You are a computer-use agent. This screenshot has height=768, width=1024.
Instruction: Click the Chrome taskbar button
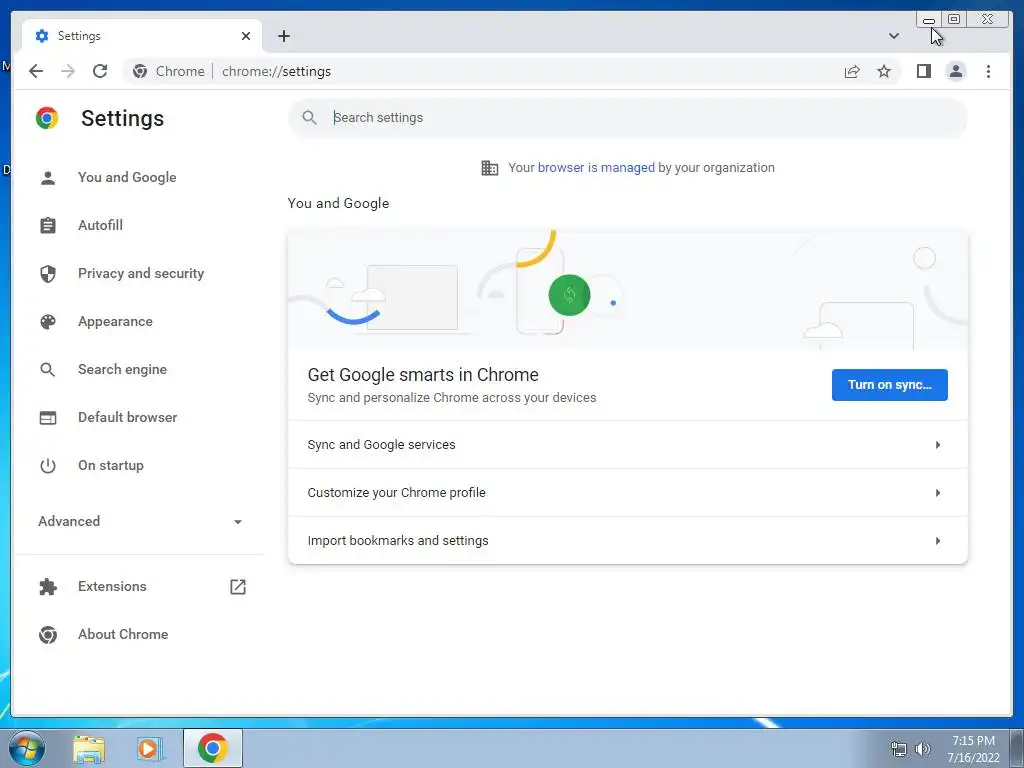pos(213,748)
